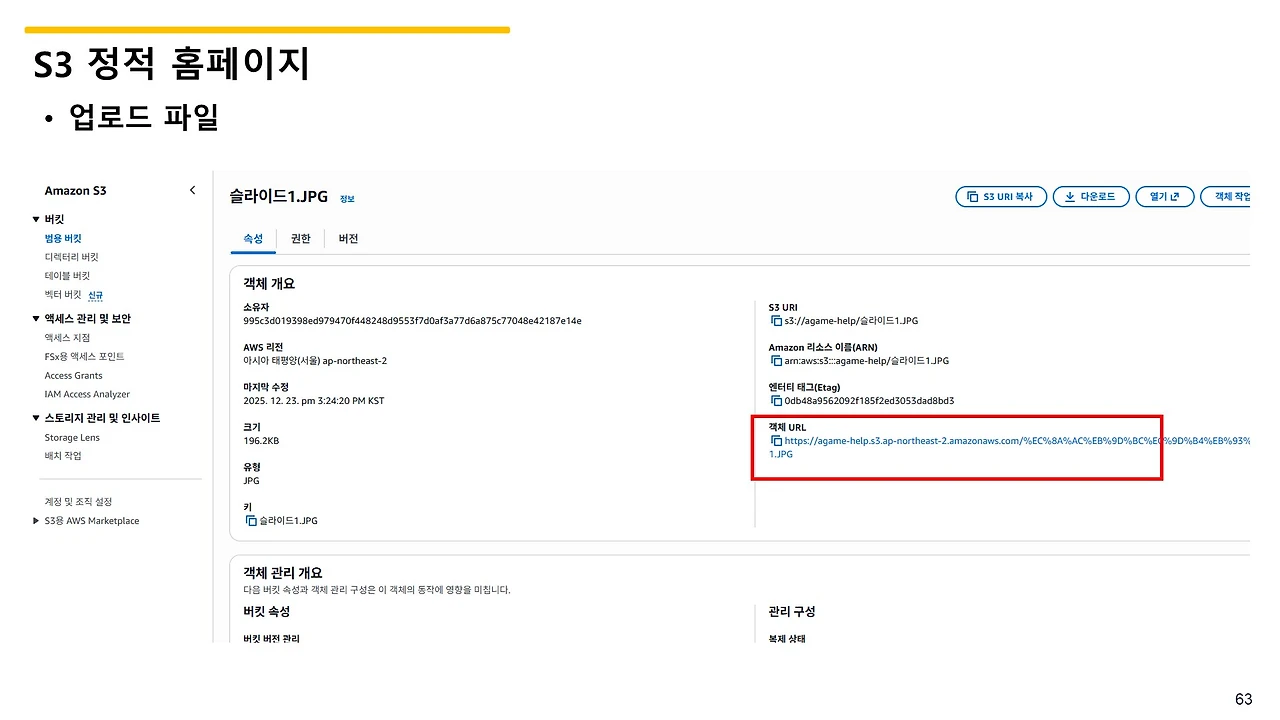
Task: Open FSx용 액세스 포인트 in the sidebar
Action: click(x=84, y=357)
